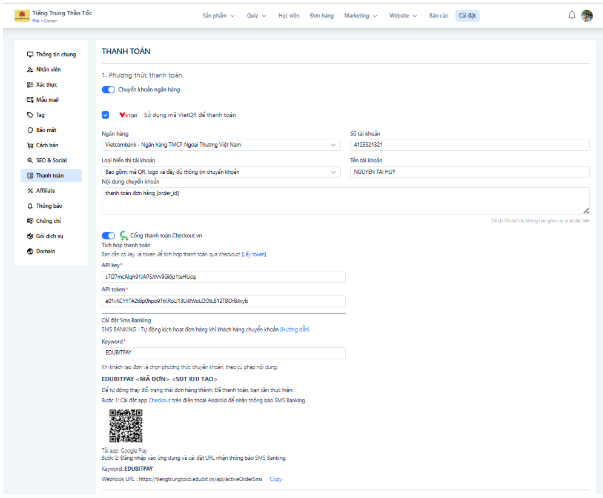Click the API key input field

[223, 275]
